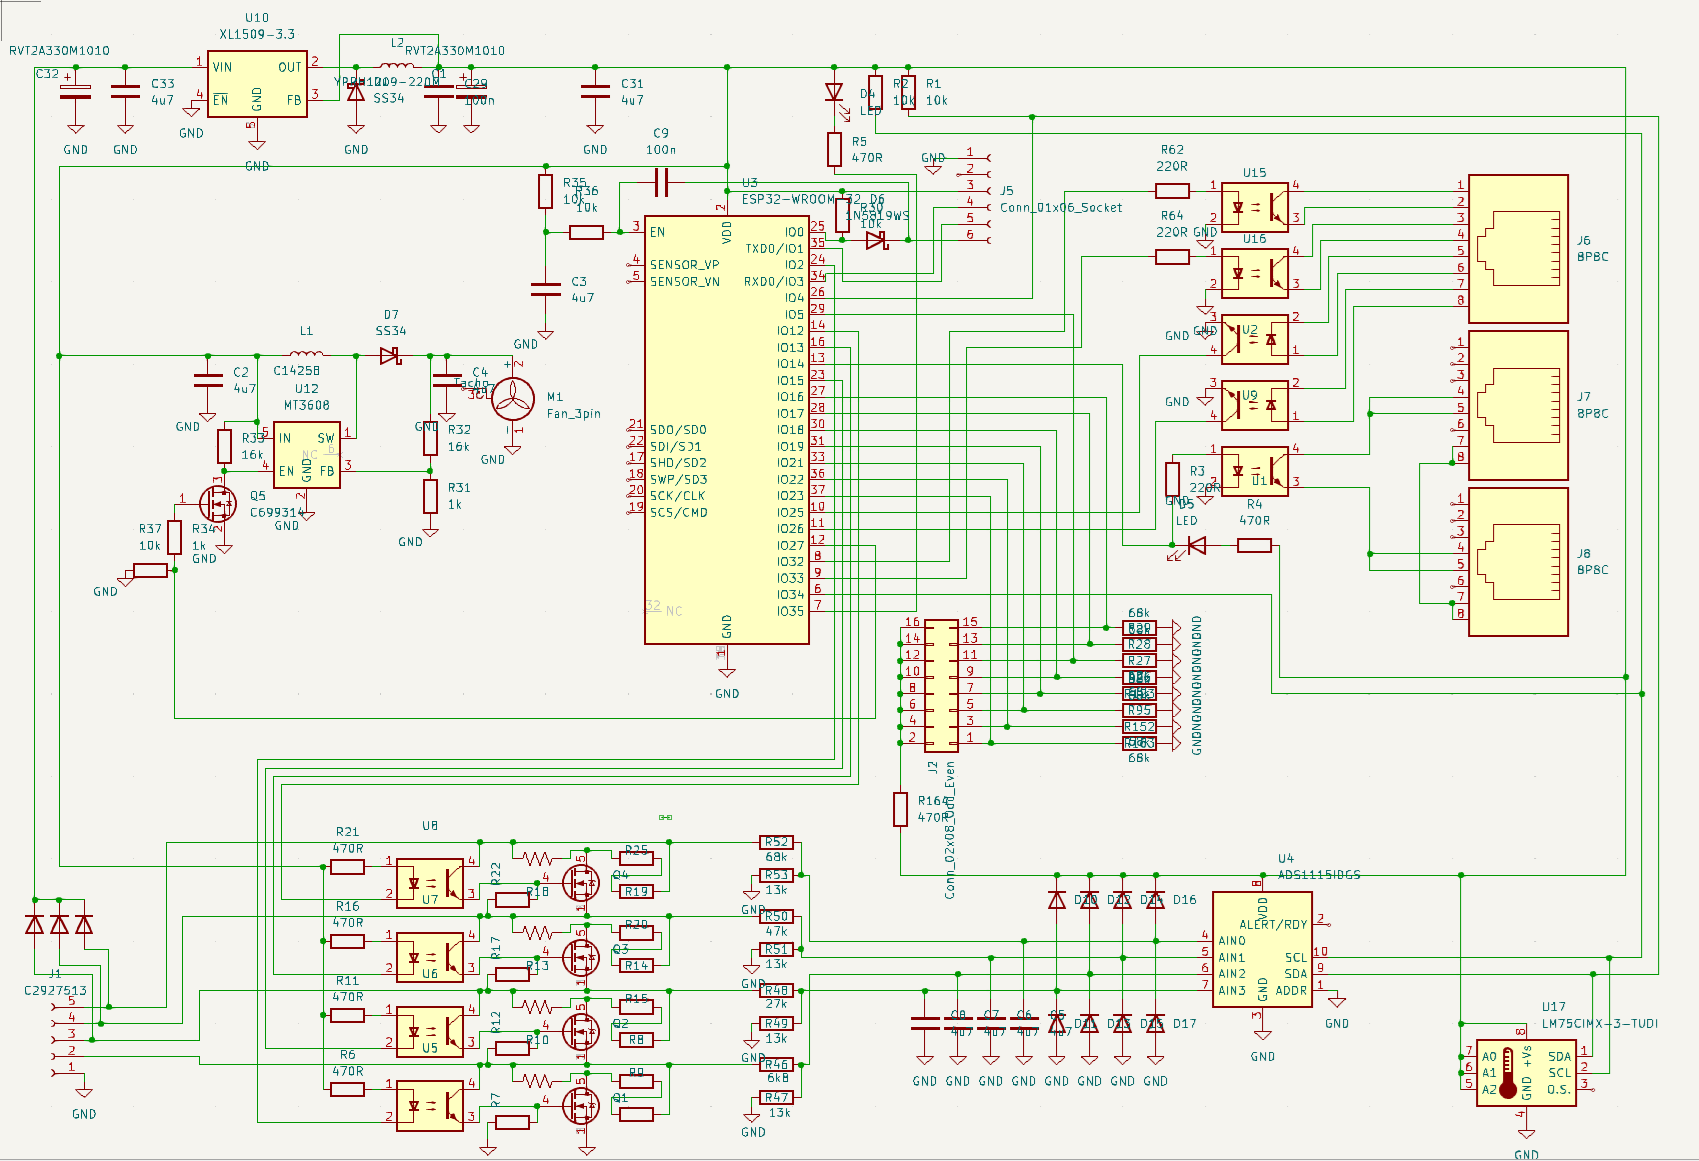
Task: Click the R164 470R resistor
Action: 900,809
